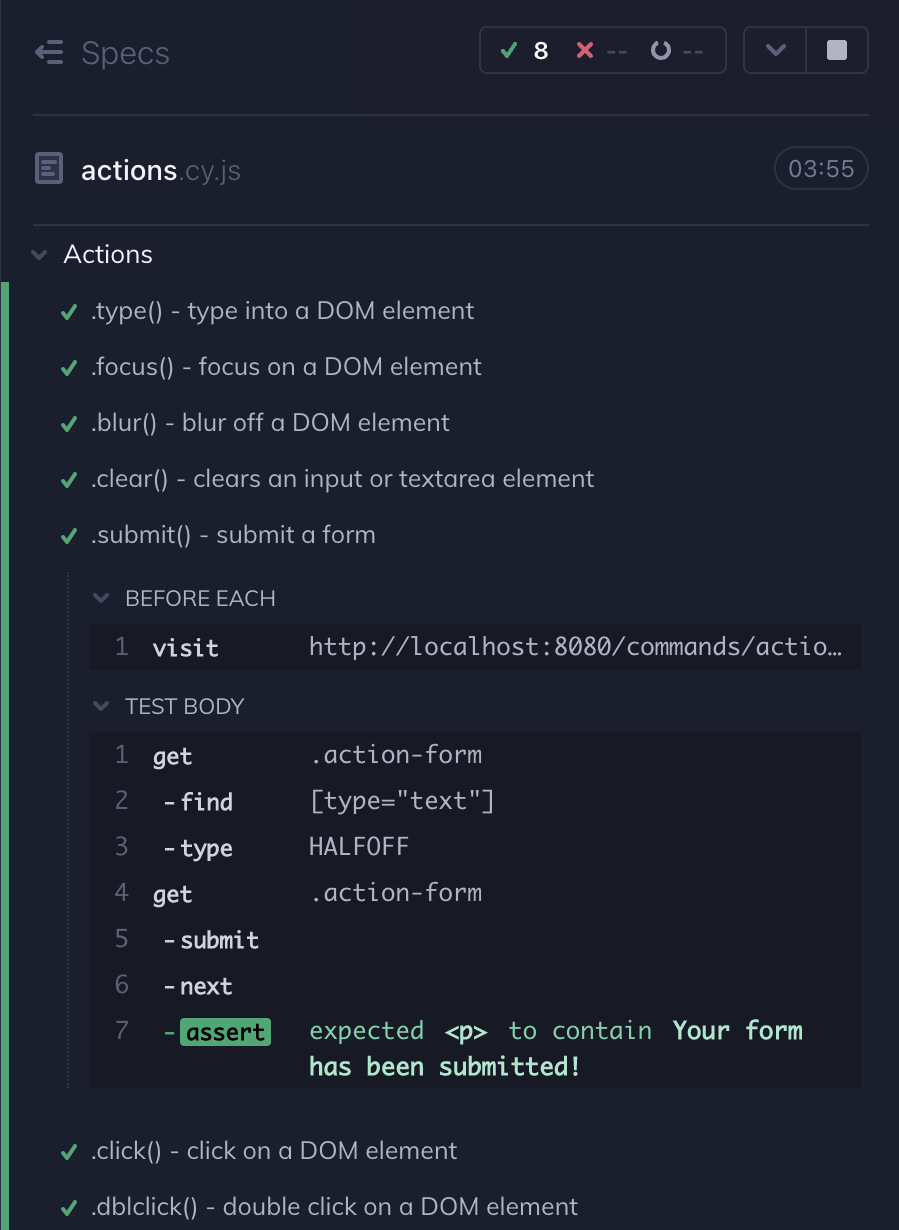Click the red X failed tests icon
This screenshot has width=899, height=1230.
584,49
